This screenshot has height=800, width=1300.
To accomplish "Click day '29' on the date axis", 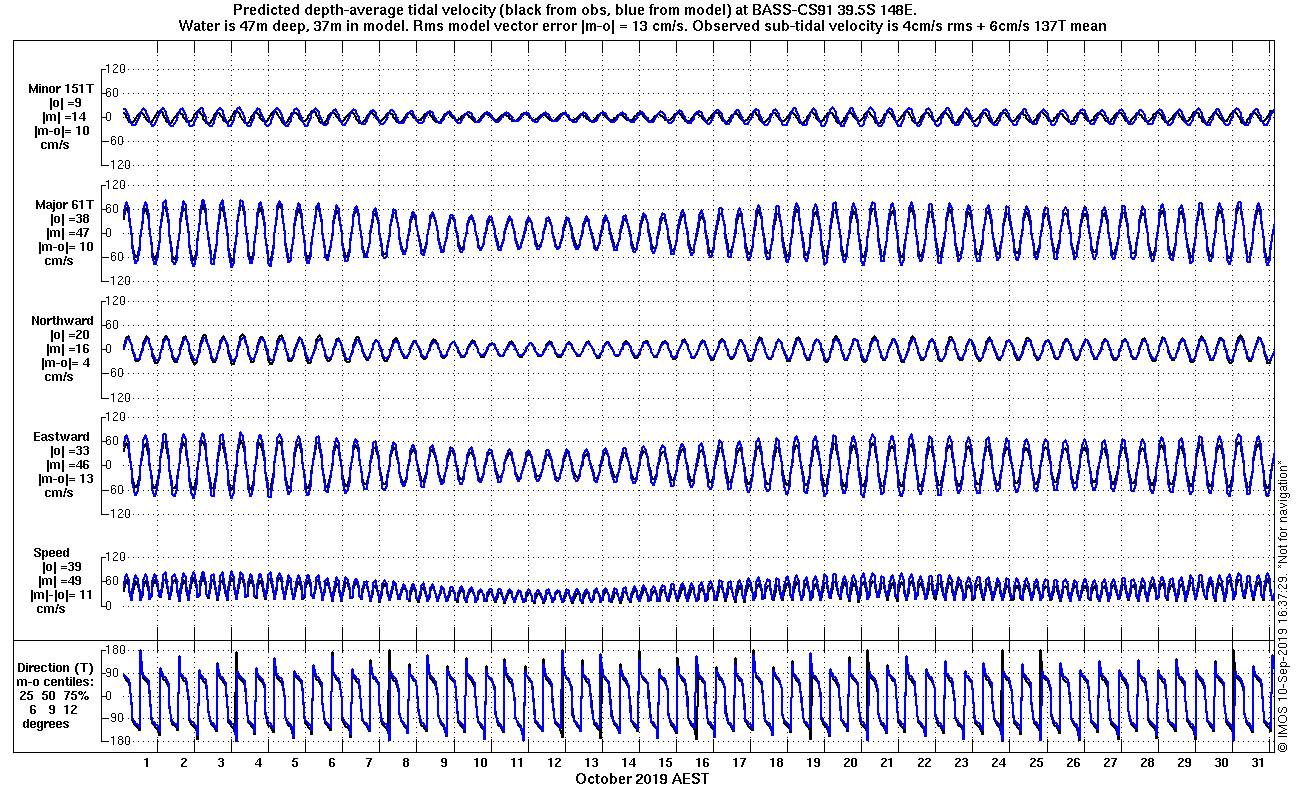I will pos(1184,763).
